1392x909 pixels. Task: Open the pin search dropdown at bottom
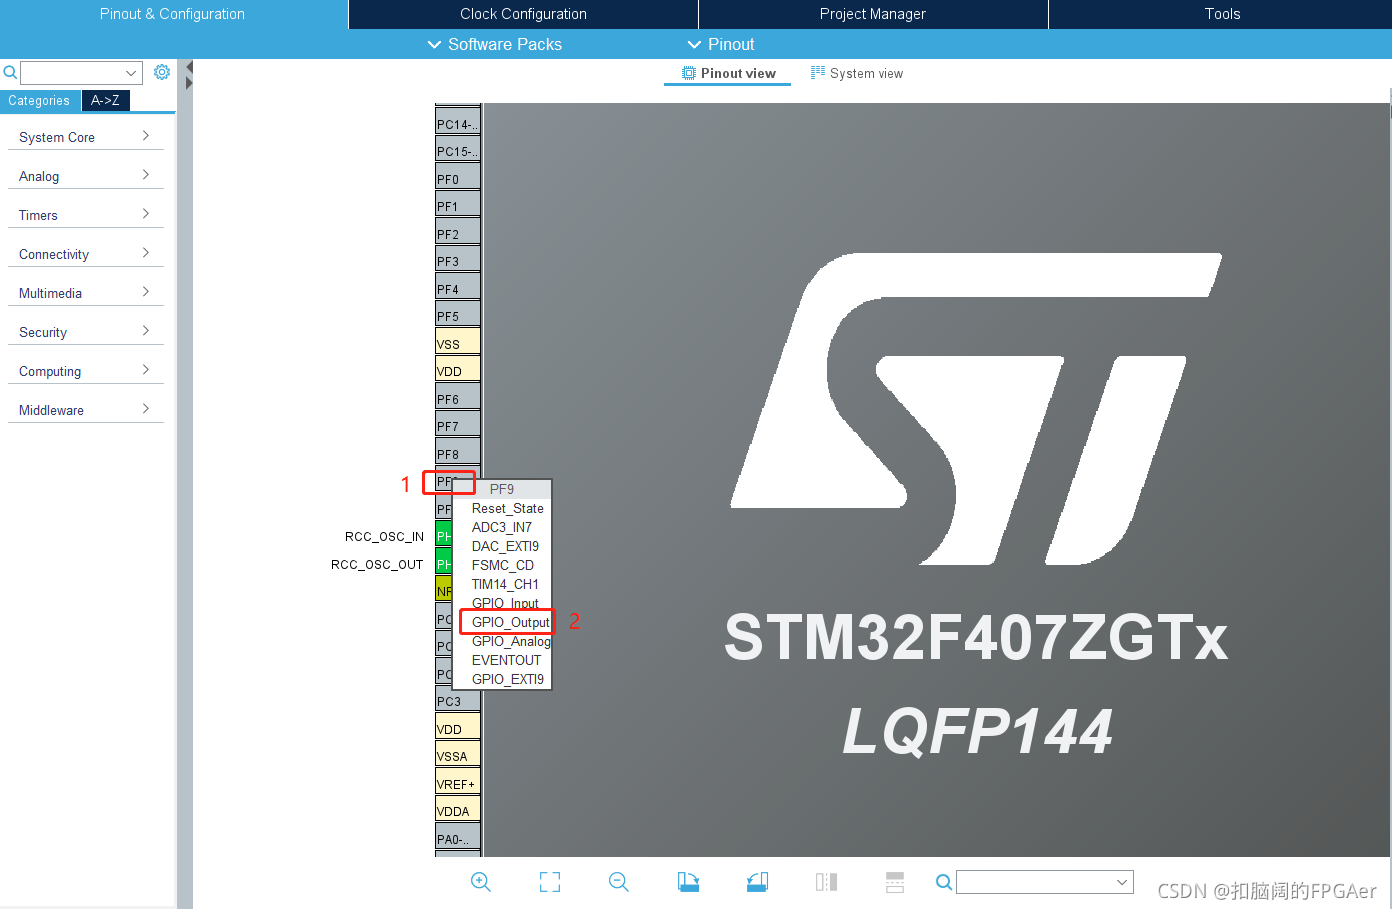1122,882
